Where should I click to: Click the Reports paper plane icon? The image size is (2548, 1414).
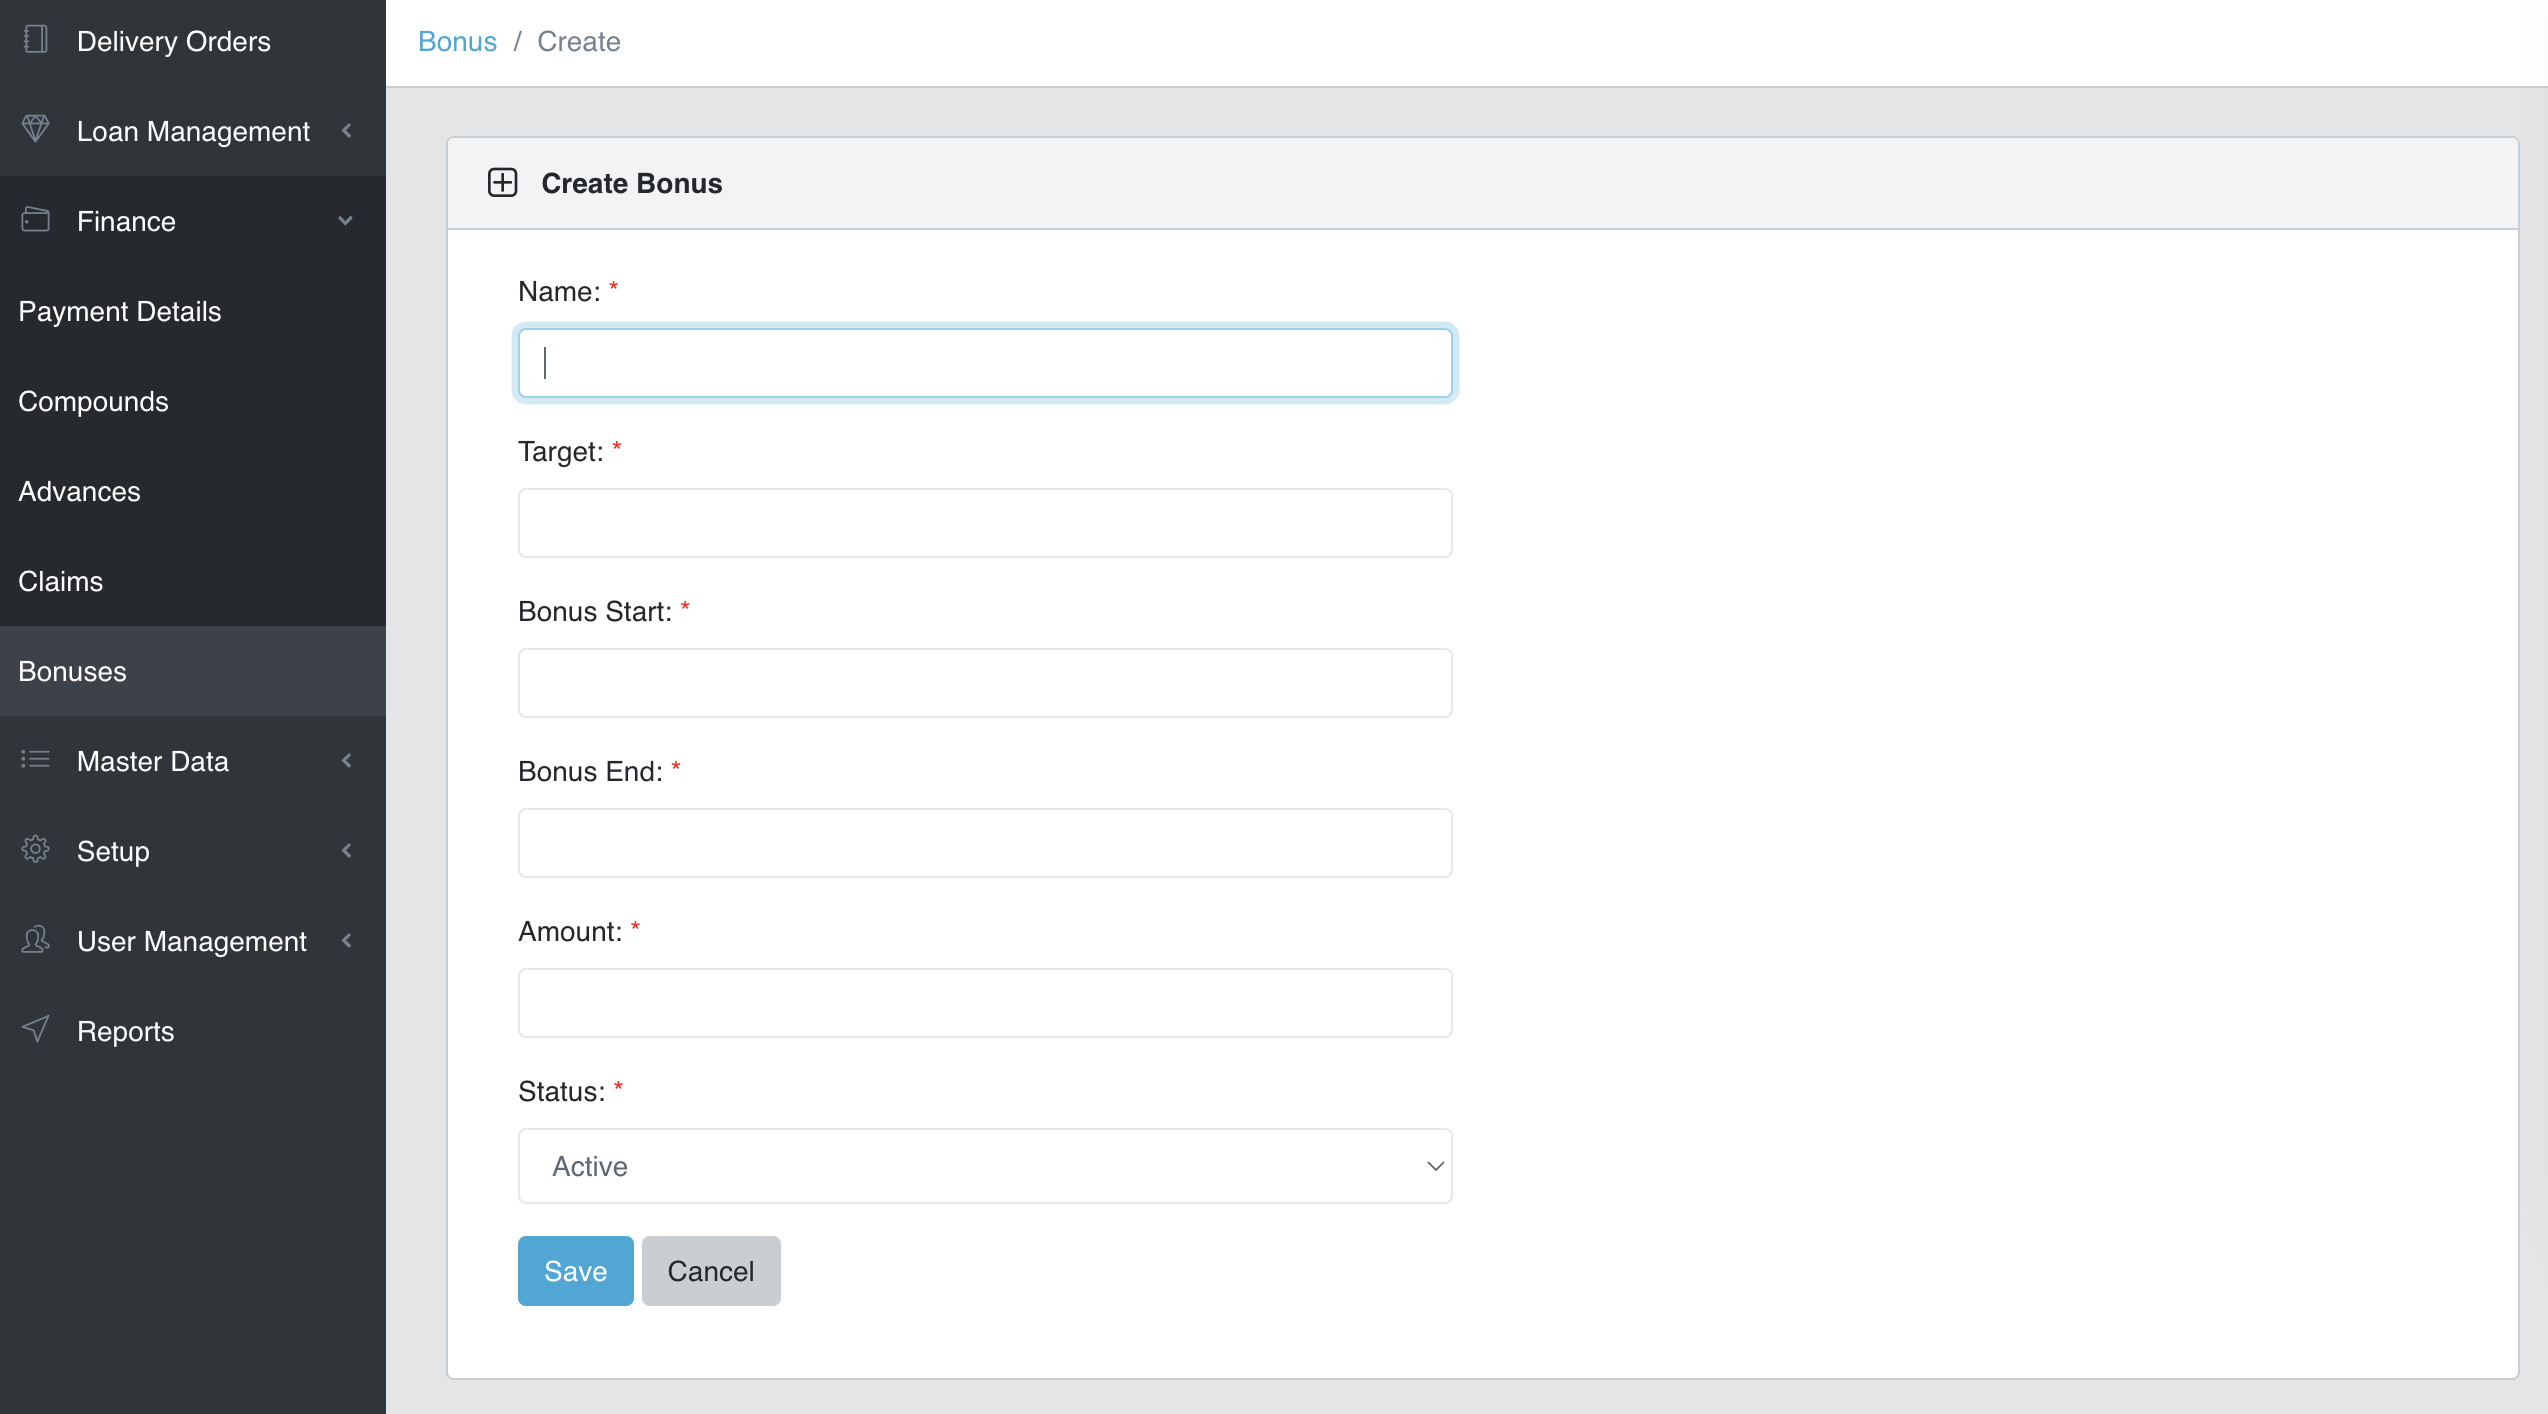click(36, 1029)
